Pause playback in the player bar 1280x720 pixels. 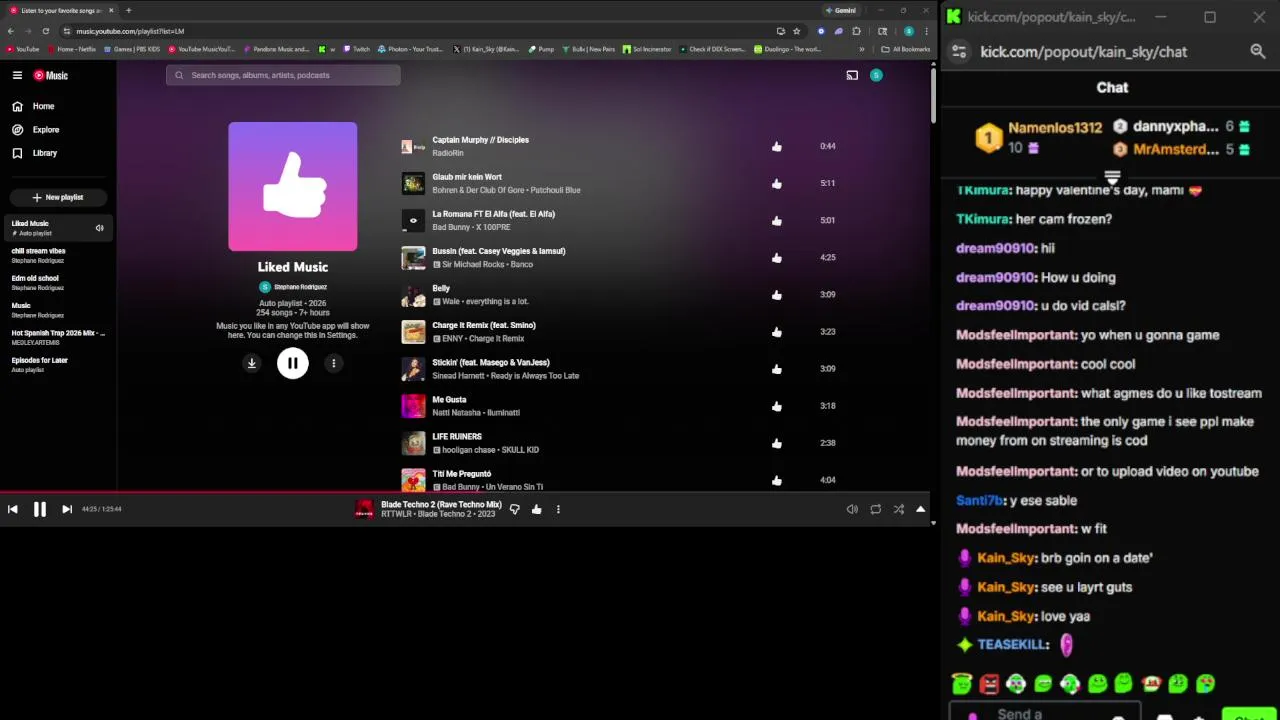[x=40, y=509]
